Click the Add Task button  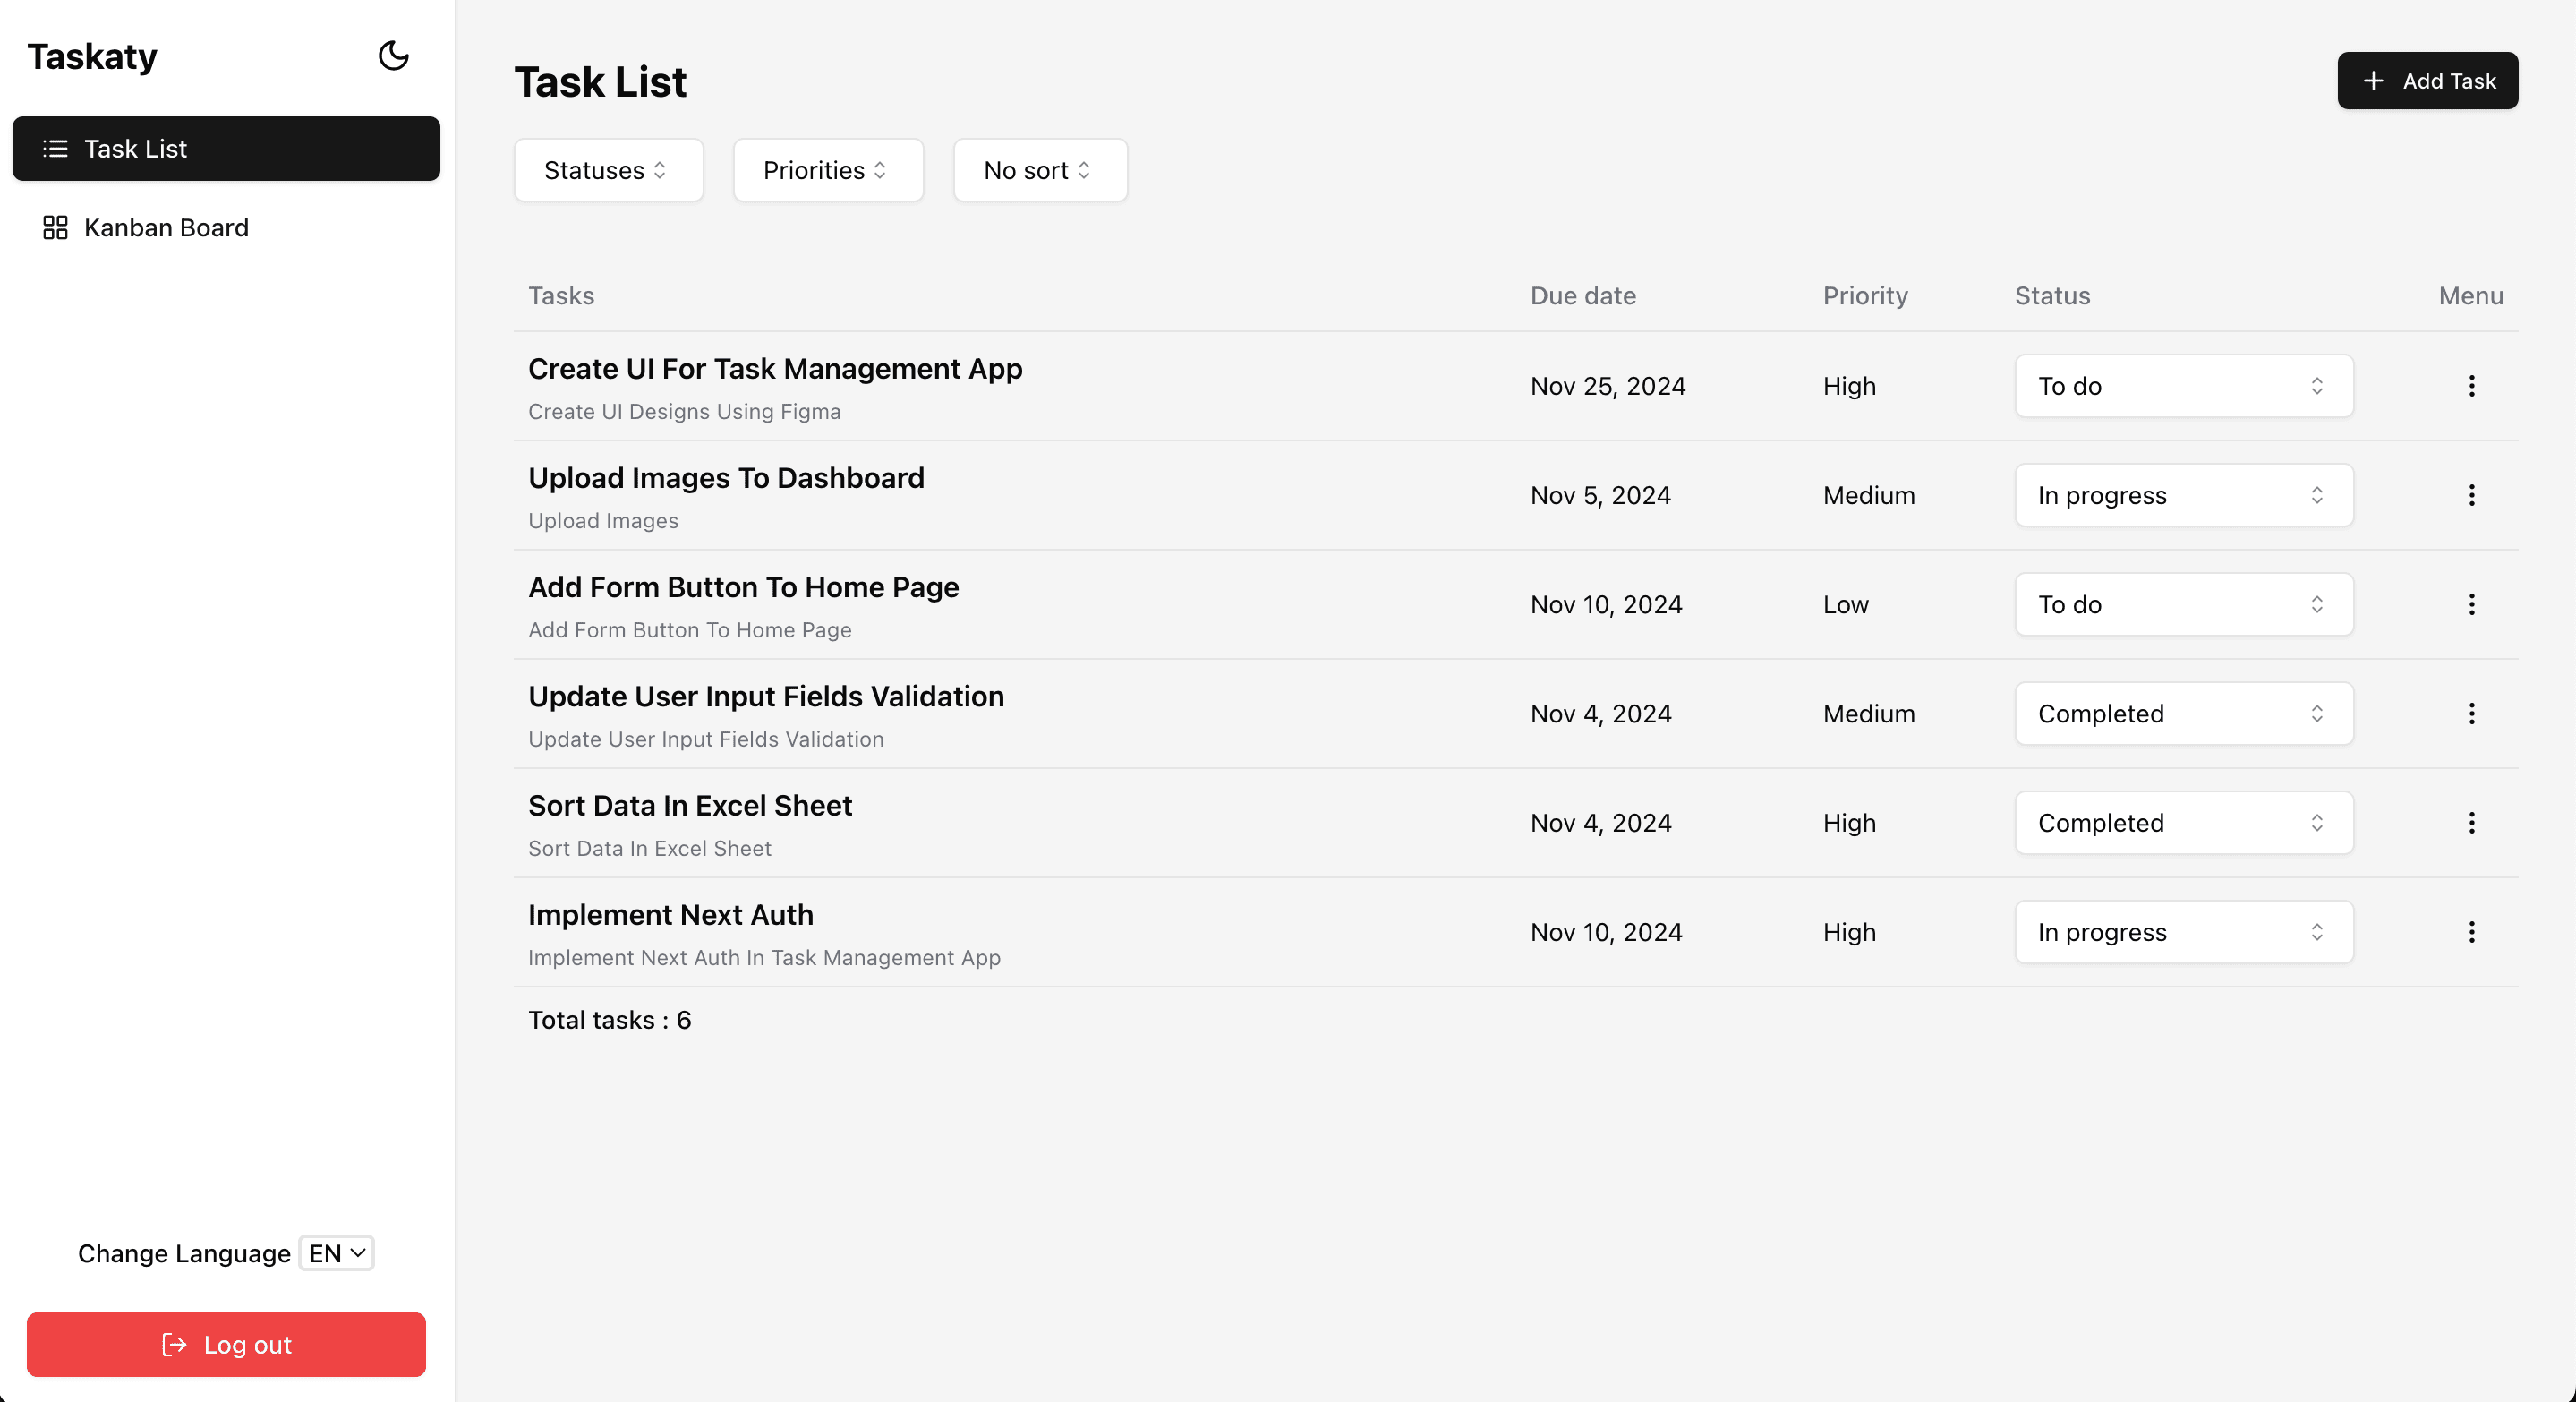tap(2427, 81)
